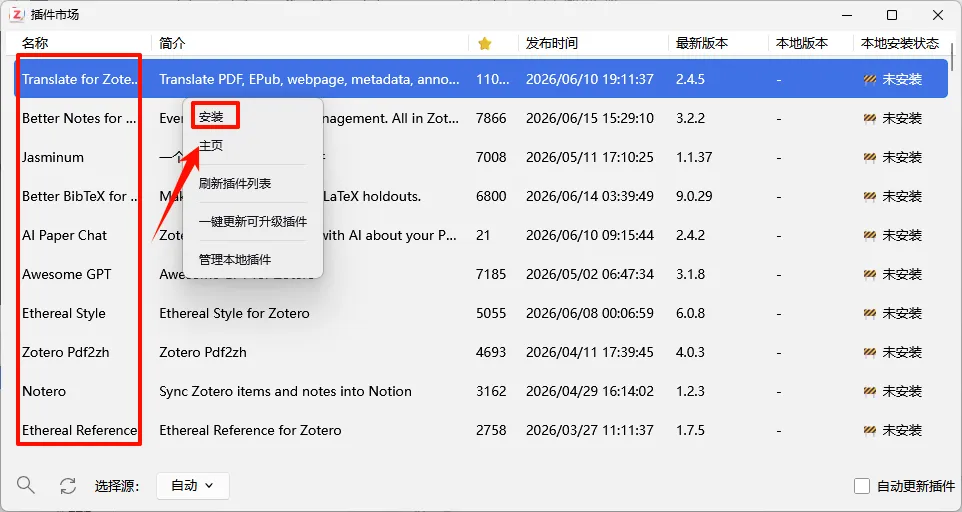962x512 pixels.
Task: Click latest version 9.0.29
Action: (x=694, y=196)
